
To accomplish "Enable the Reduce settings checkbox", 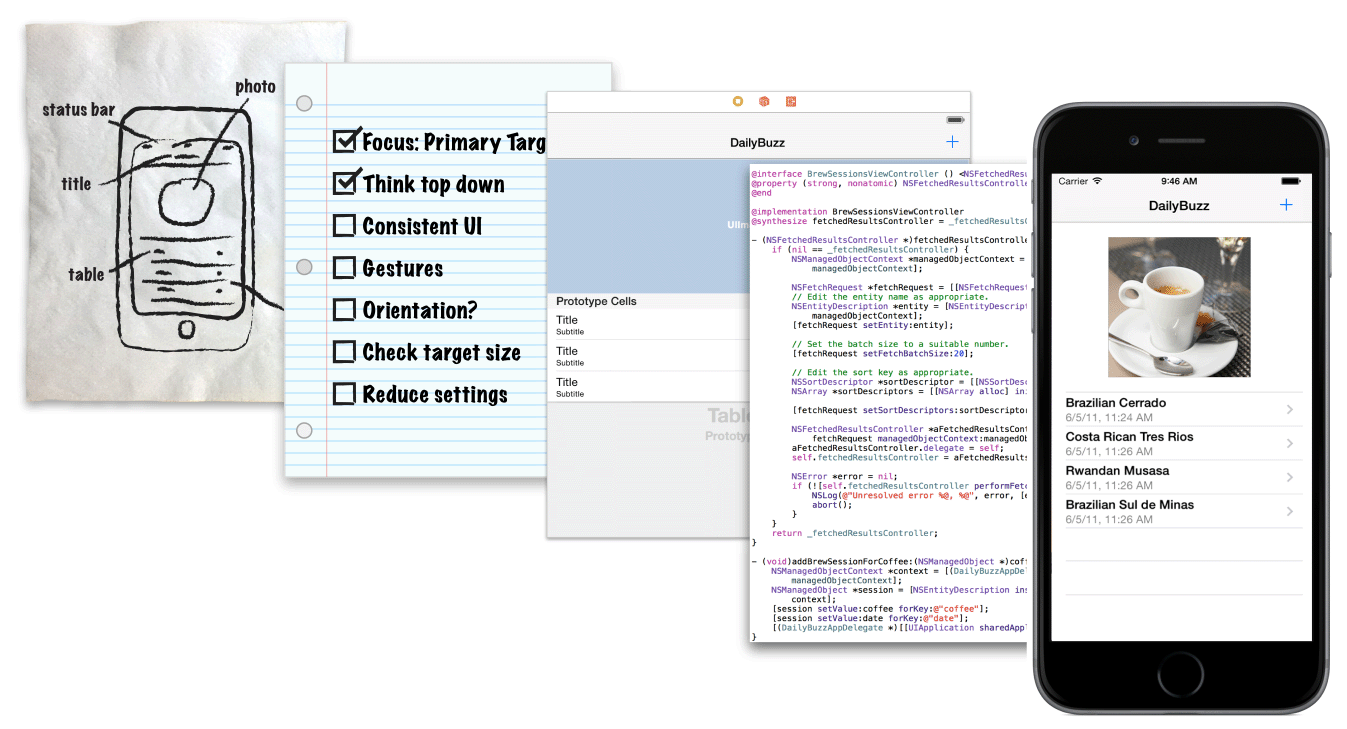I will [x=344, y=394].
